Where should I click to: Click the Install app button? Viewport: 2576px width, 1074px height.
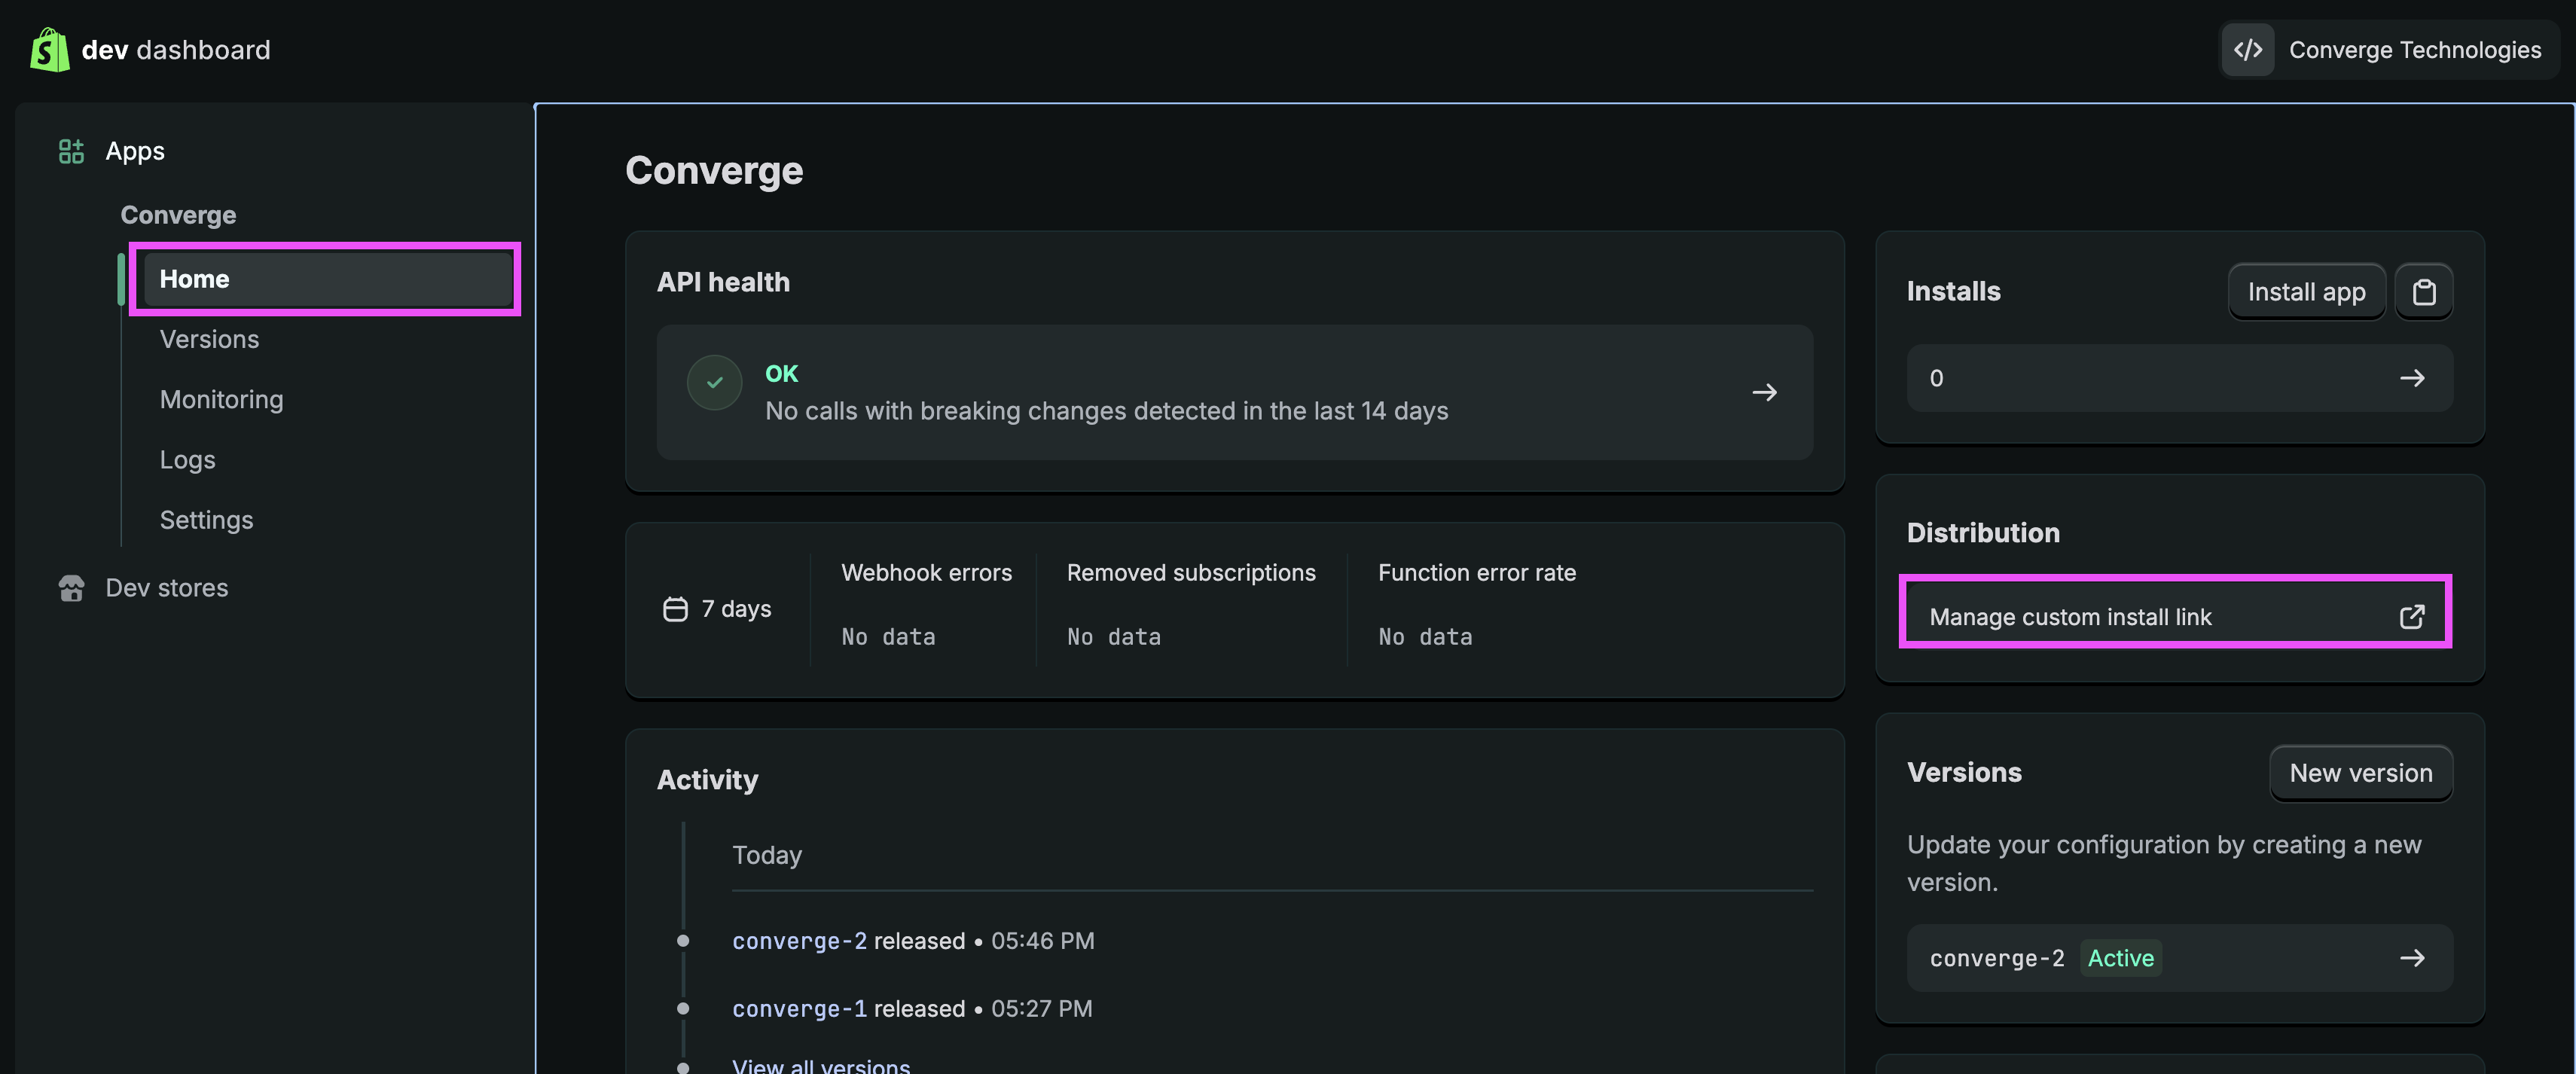[x=2306, y=291]
